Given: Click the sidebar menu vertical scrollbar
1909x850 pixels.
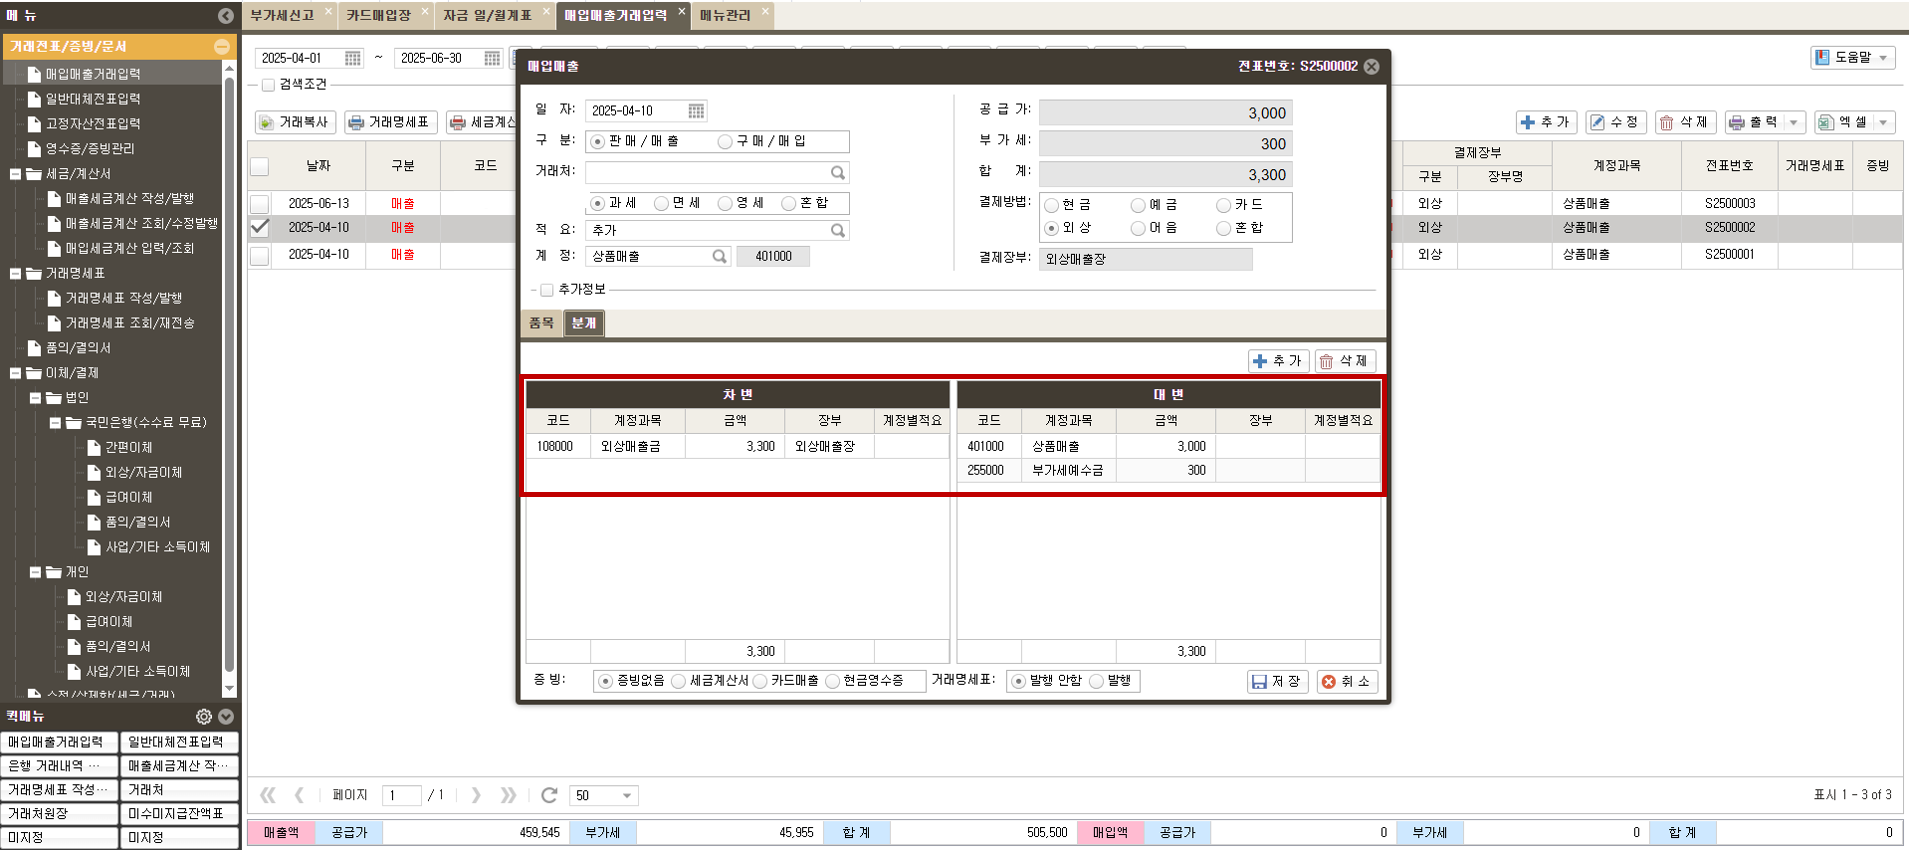Looking at the screenshot, I should [229, 375].
